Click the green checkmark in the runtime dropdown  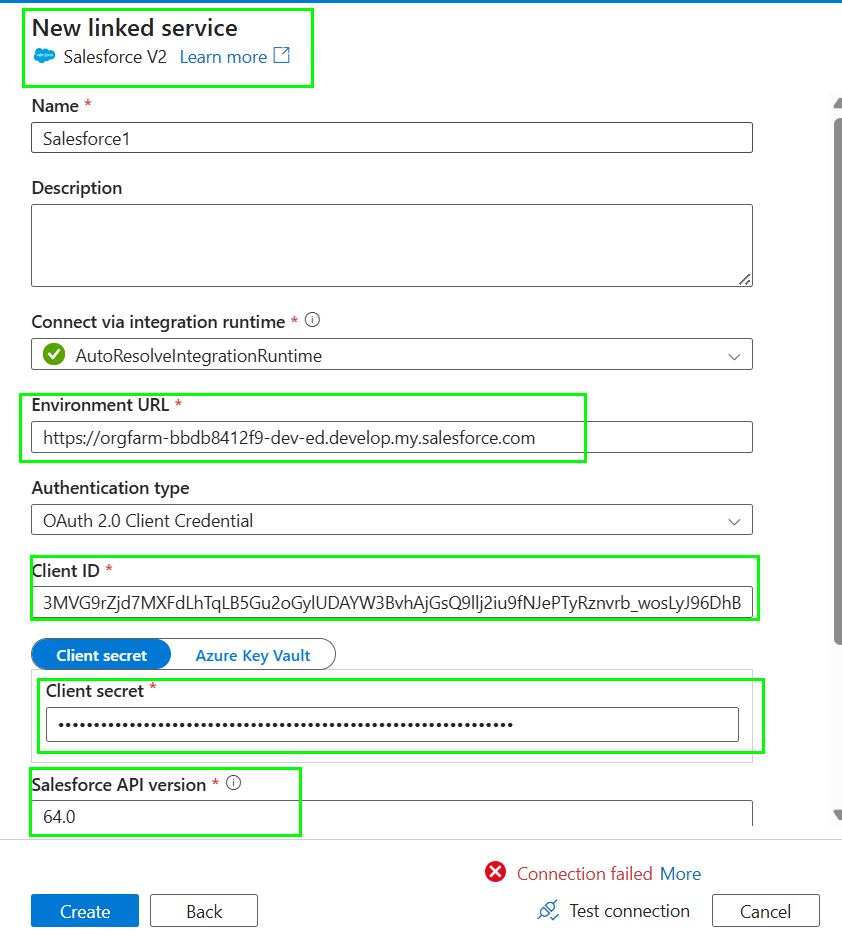(x=54, y=354)
